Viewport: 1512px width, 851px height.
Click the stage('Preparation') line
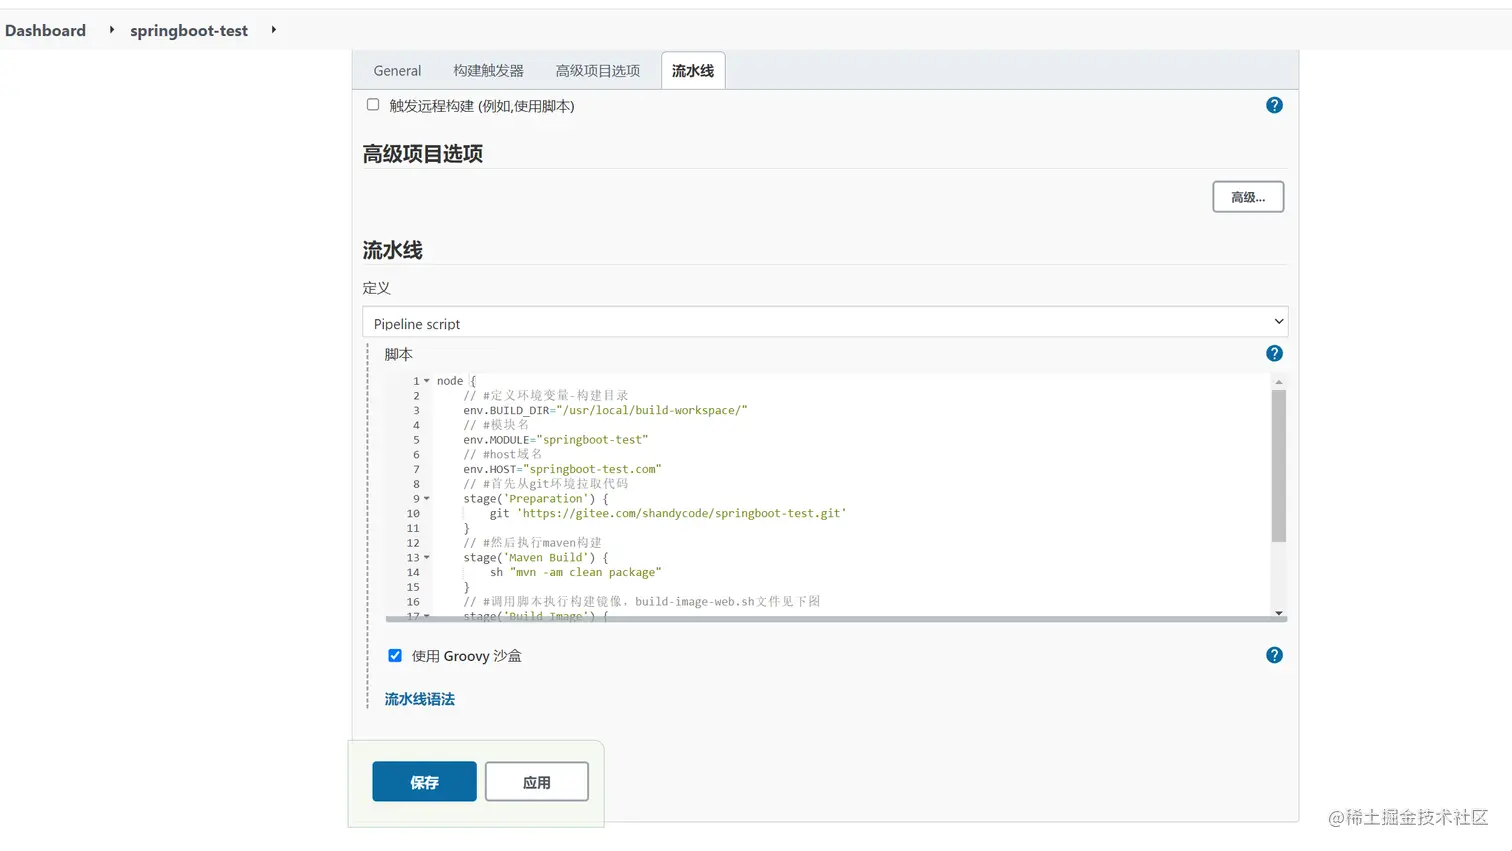pyautogui.click(x=535, y=499)
